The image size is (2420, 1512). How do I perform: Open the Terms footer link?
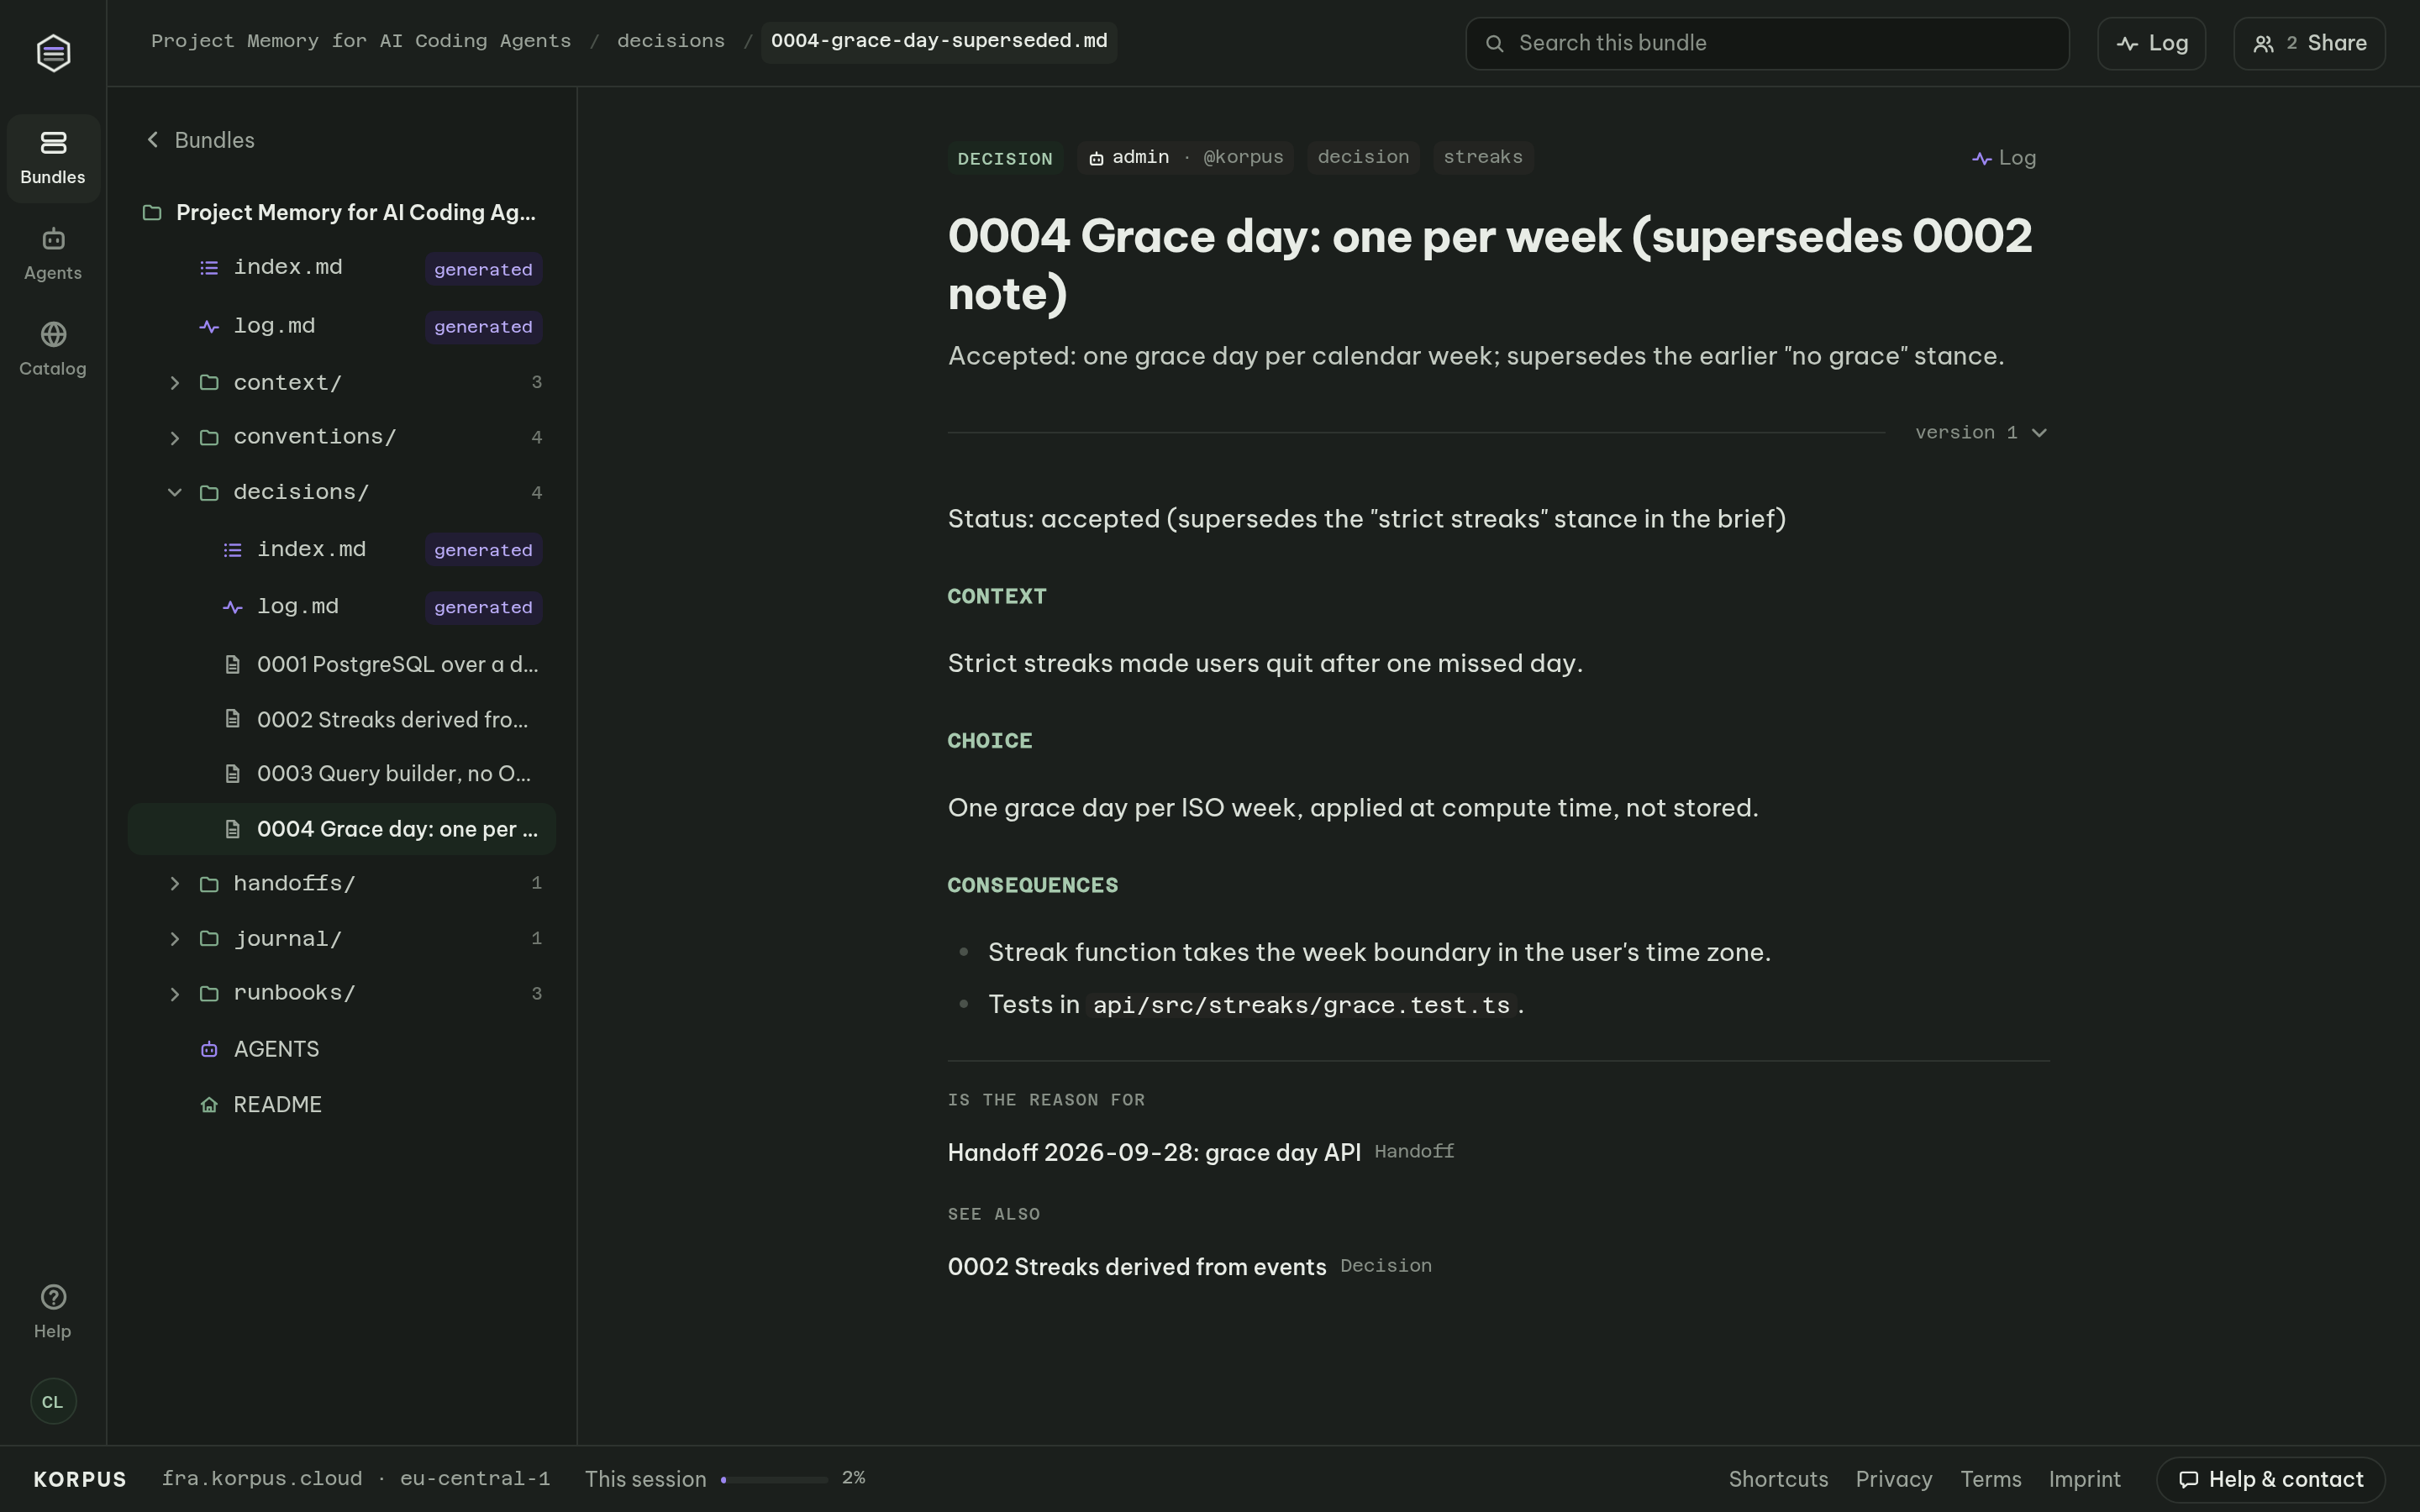click(1990, 1479)
